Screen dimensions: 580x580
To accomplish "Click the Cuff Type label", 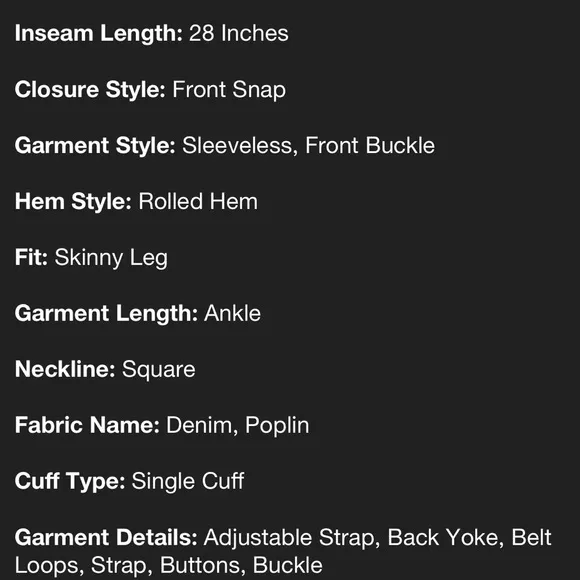I will [70, 482].
